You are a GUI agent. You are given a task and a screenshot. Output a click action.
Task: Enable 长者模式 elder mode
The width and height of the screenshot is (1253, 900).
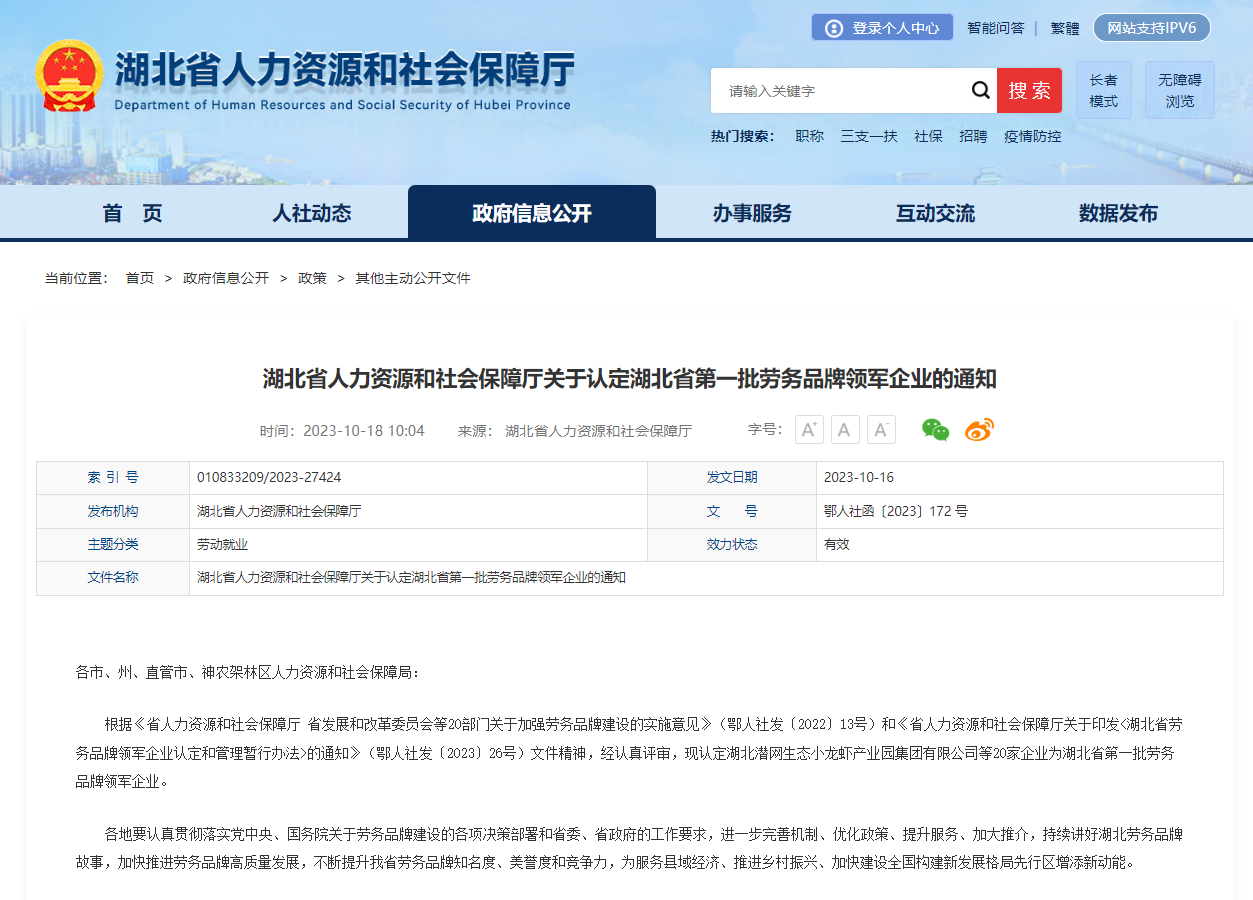click(1103, 90)
